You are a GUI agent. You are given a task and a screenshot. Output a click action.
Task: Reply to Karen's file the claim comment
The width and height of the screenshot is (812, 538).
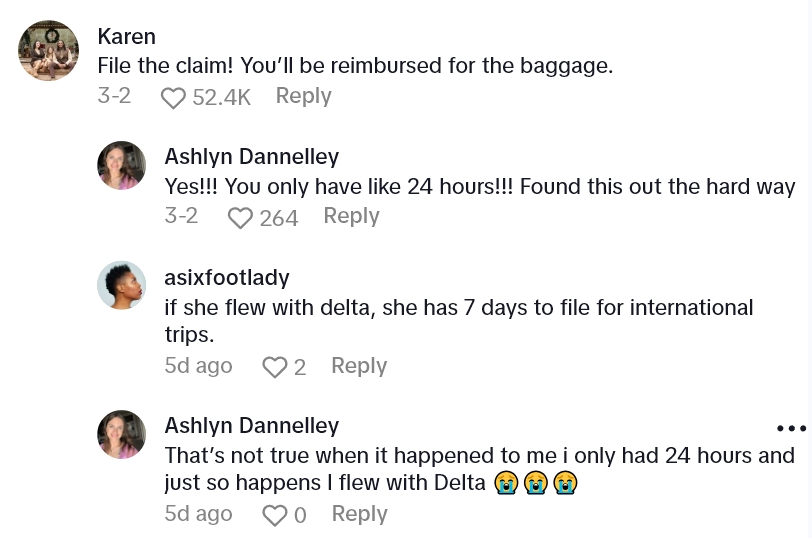303,96
